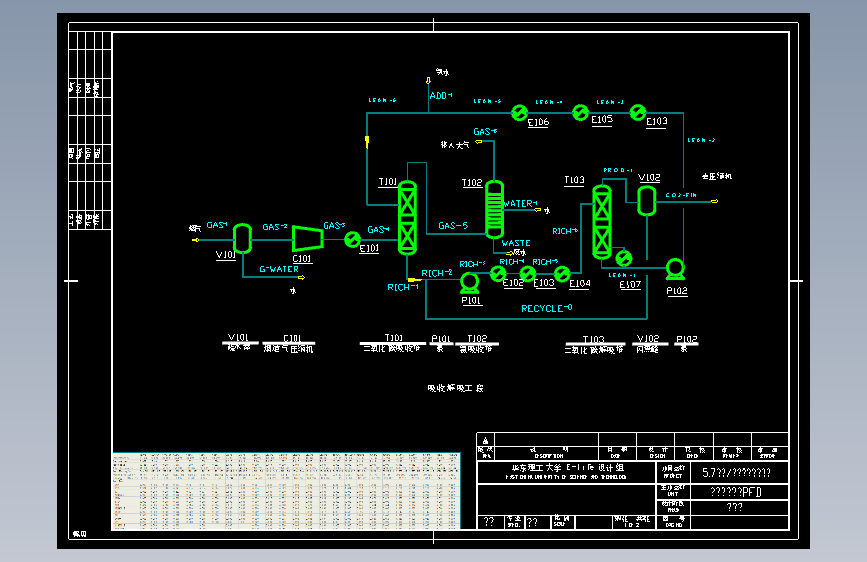867x562 pixels.
Task: Select the PROD-1 stream label
Action: click(x=618, y=170)
